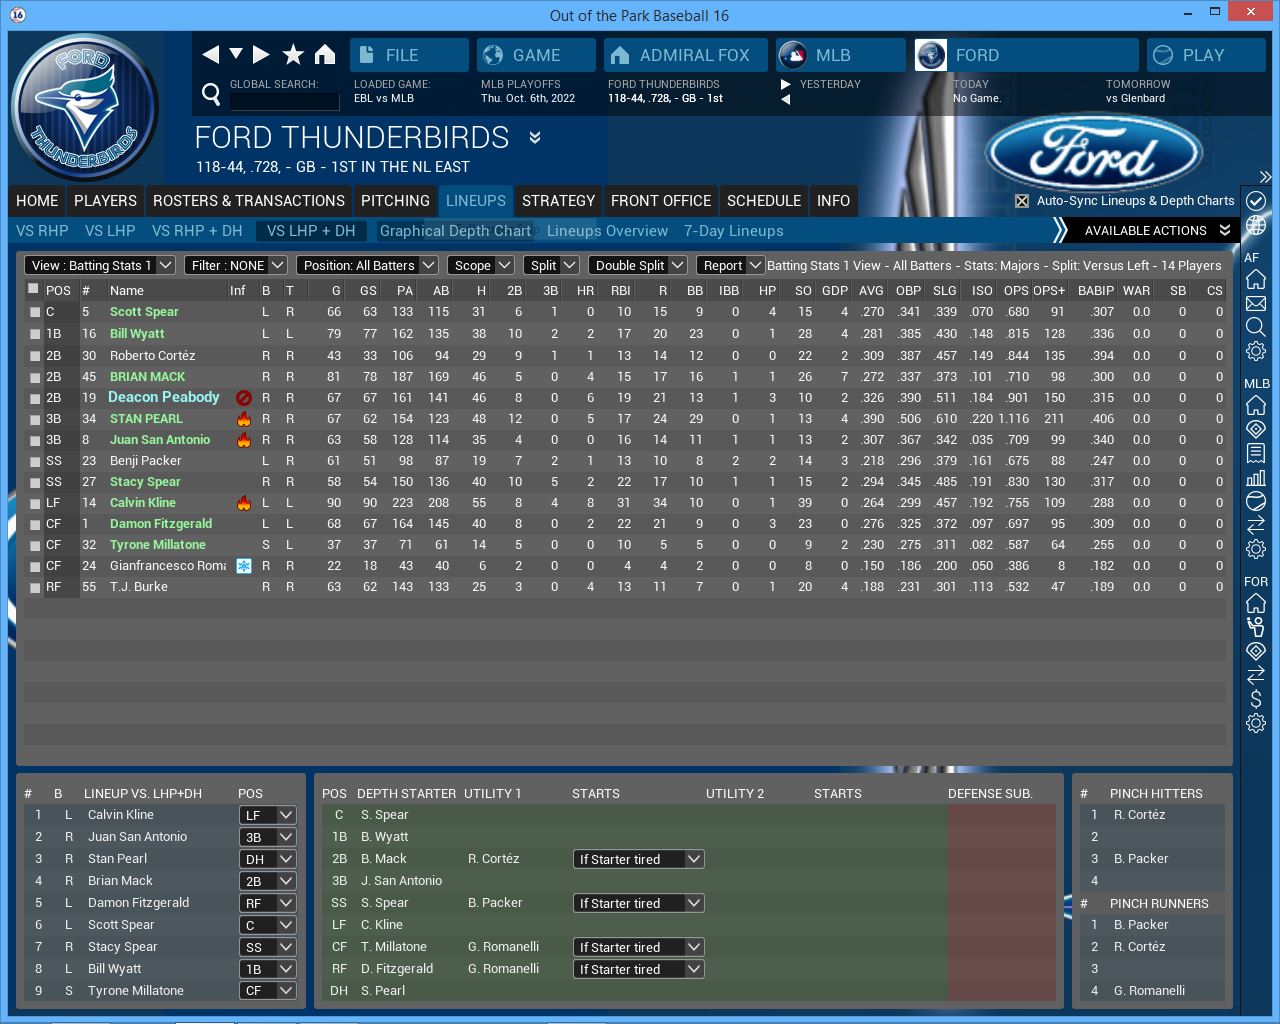Open the Scope dropdown
This screenshot has height=1024, width=1280.
pos(480,265)
